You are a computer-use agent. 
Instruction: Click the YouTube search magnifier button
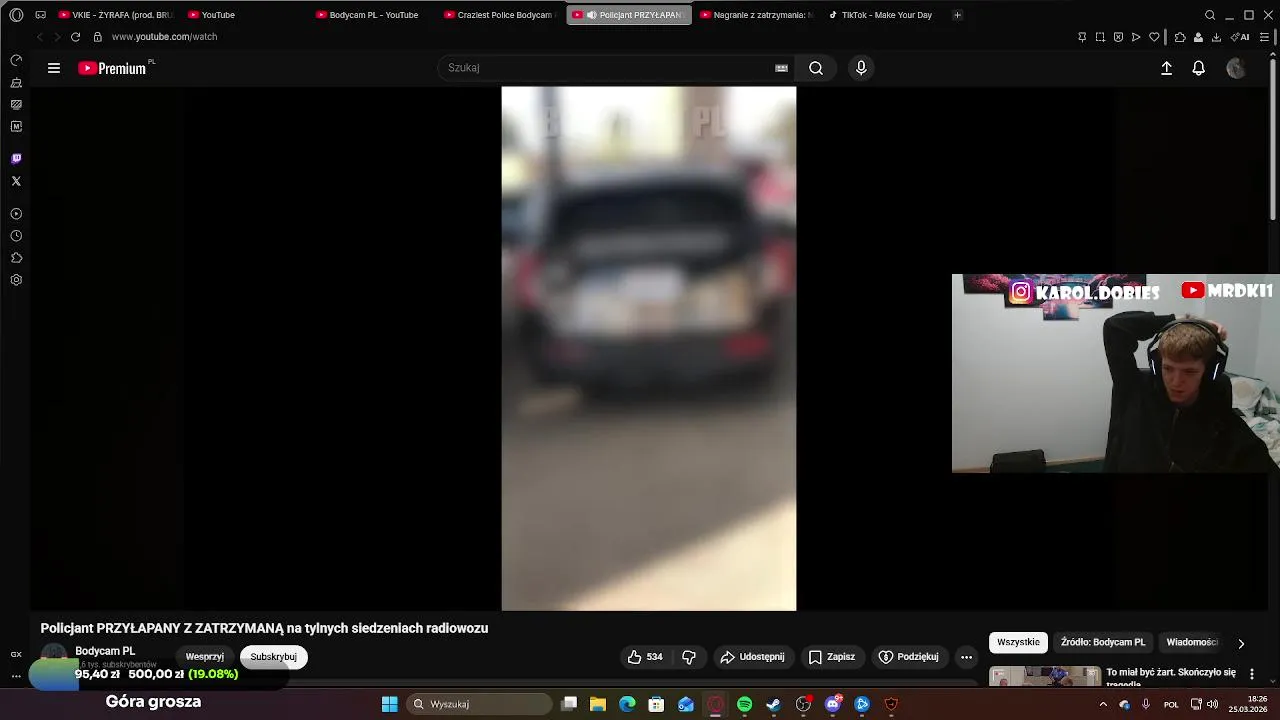coord(816,68)
